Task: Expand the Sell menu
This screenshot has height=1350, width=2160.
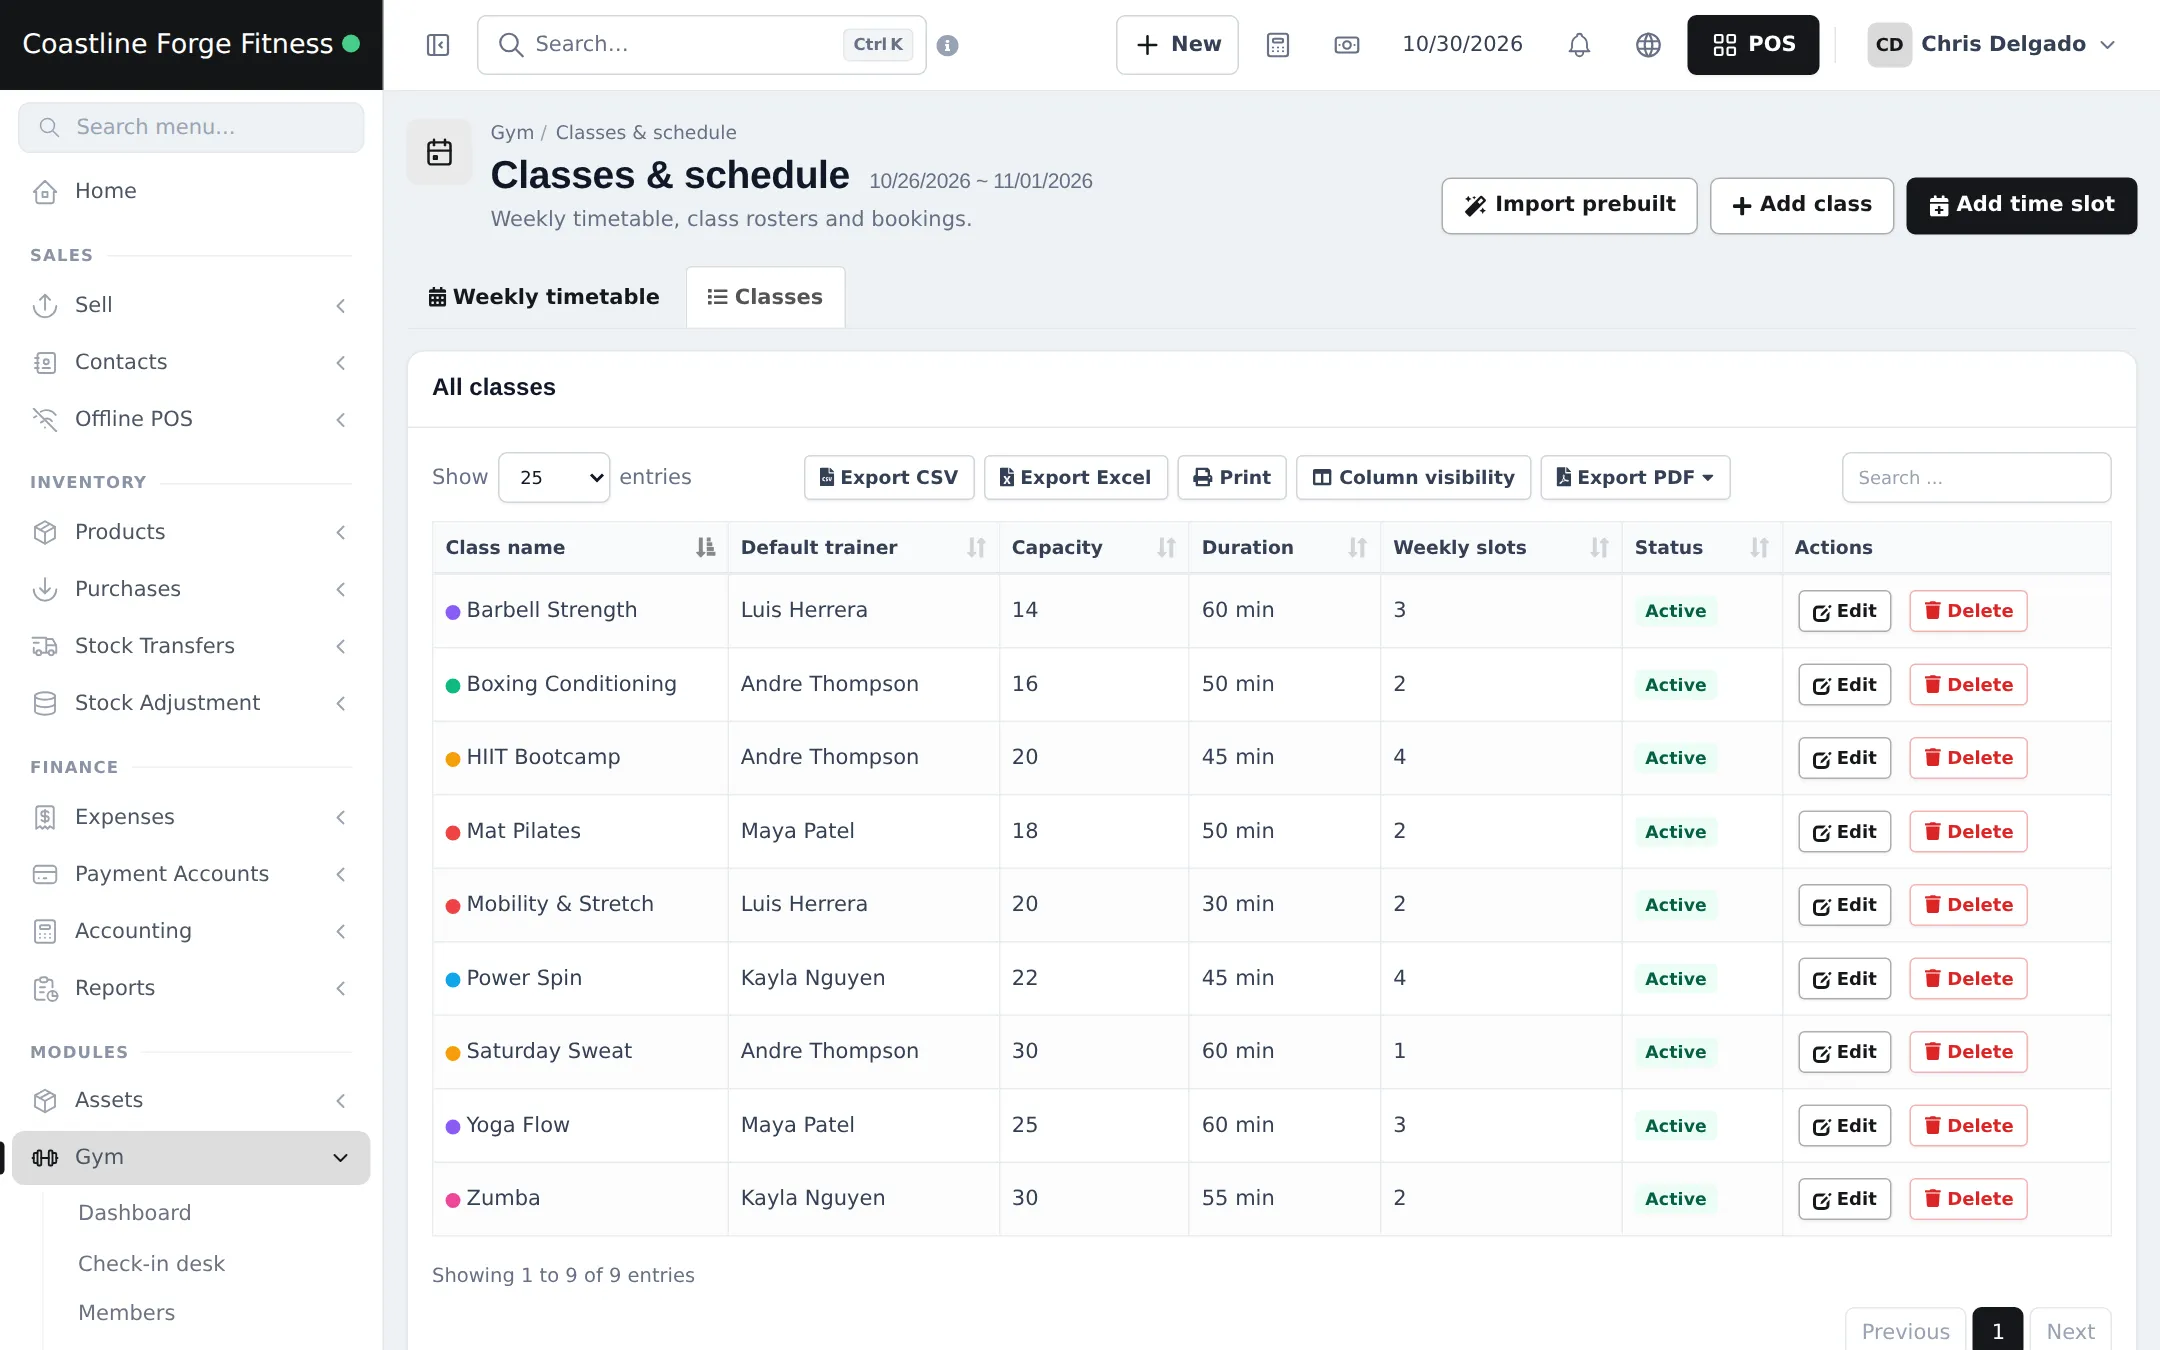Action: coord(190,305)
